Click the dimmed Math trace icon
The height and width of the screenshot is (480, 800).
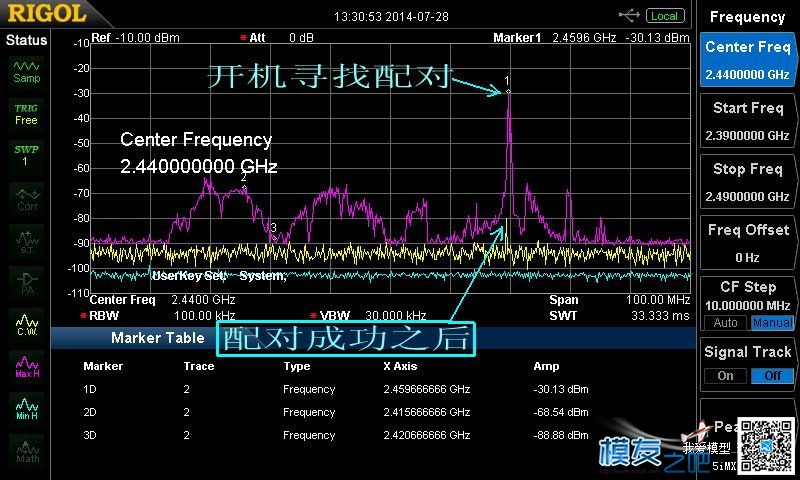[27, 452]
